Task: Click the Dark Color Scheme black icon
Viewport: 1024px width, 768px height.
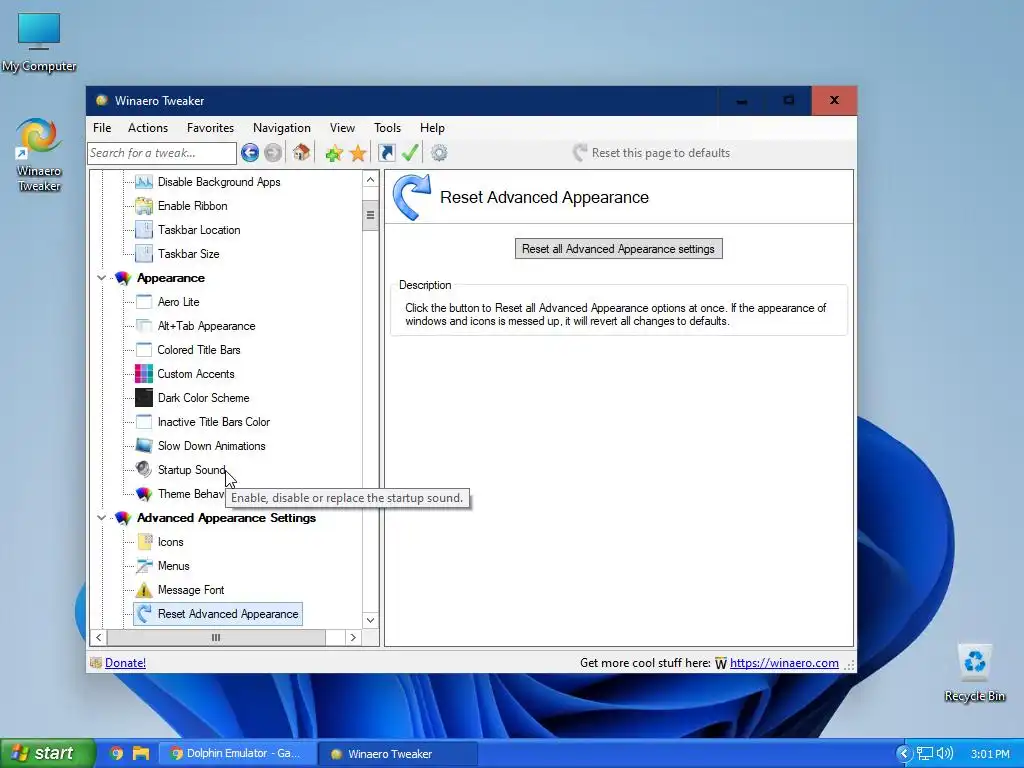Action: click(144, 398)
